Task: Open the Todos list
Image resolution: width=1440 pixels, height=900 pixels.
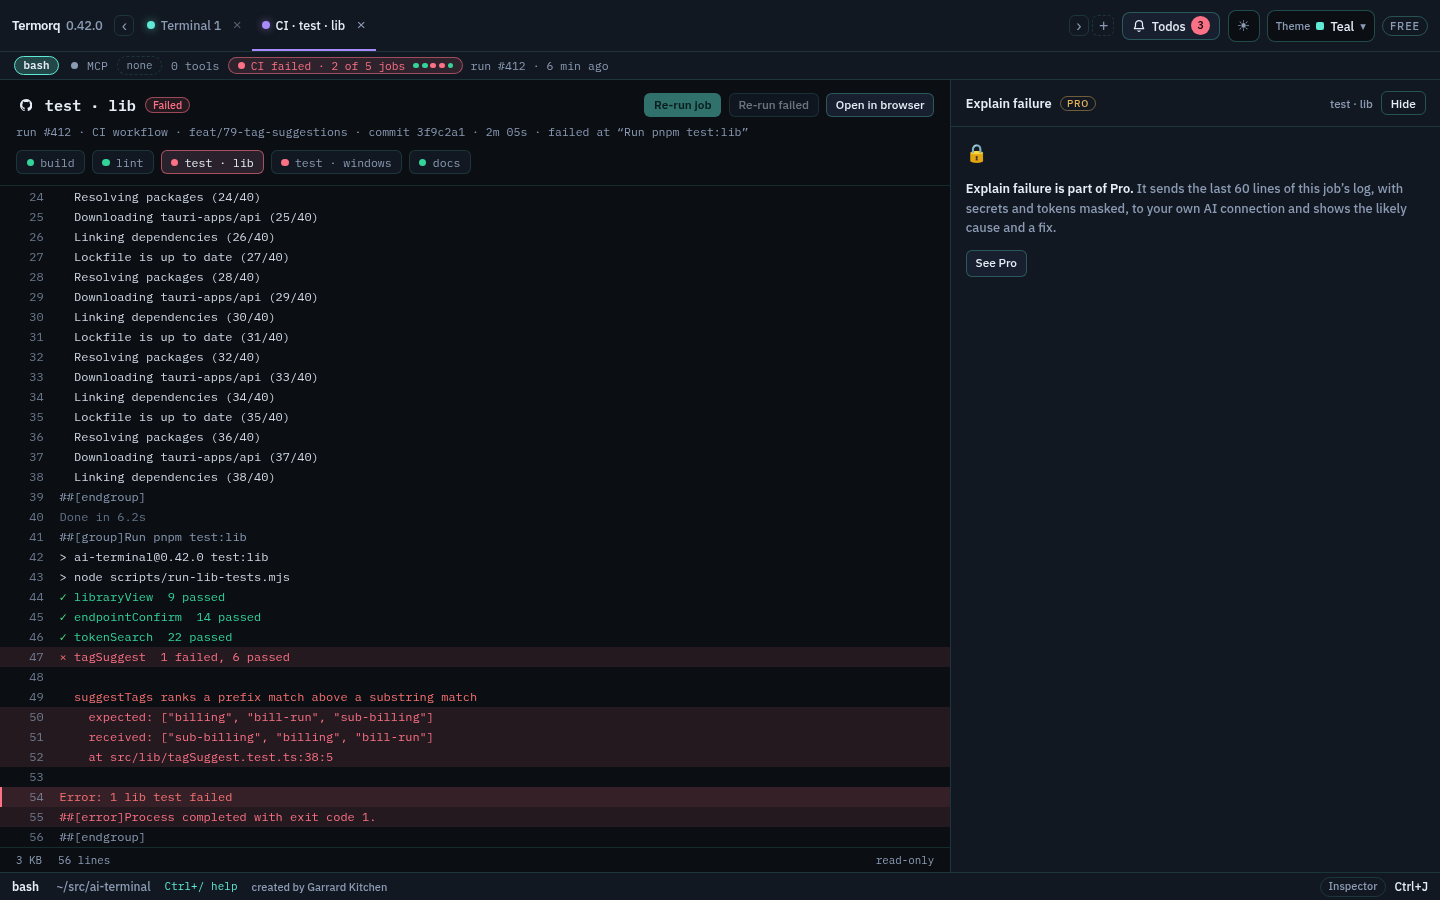Action: [x=1170, y=26]
